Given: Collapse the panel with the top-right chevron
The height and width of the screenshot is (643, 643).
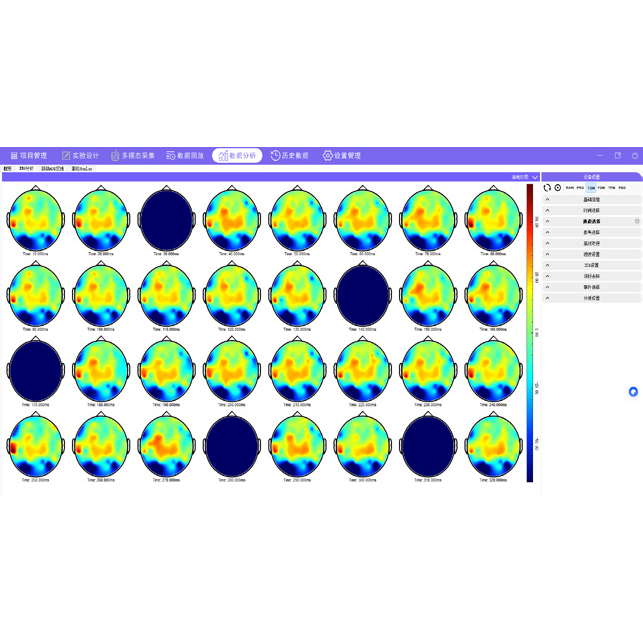Looking at the screenshot, I should 535,177.
